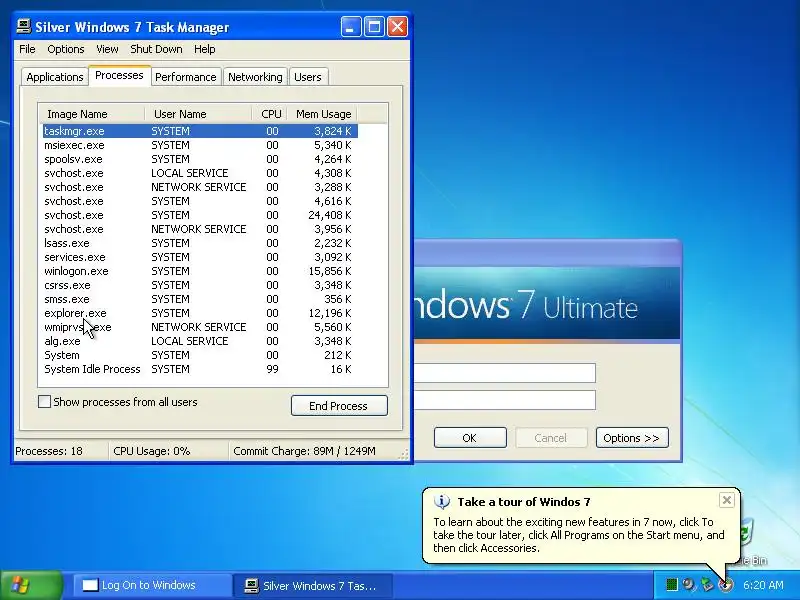Image resolution: width=800 pixels, height=600 pixels.
Task: Sort by the User Name column
Action: pyautogui.click(x=198, y=114)
